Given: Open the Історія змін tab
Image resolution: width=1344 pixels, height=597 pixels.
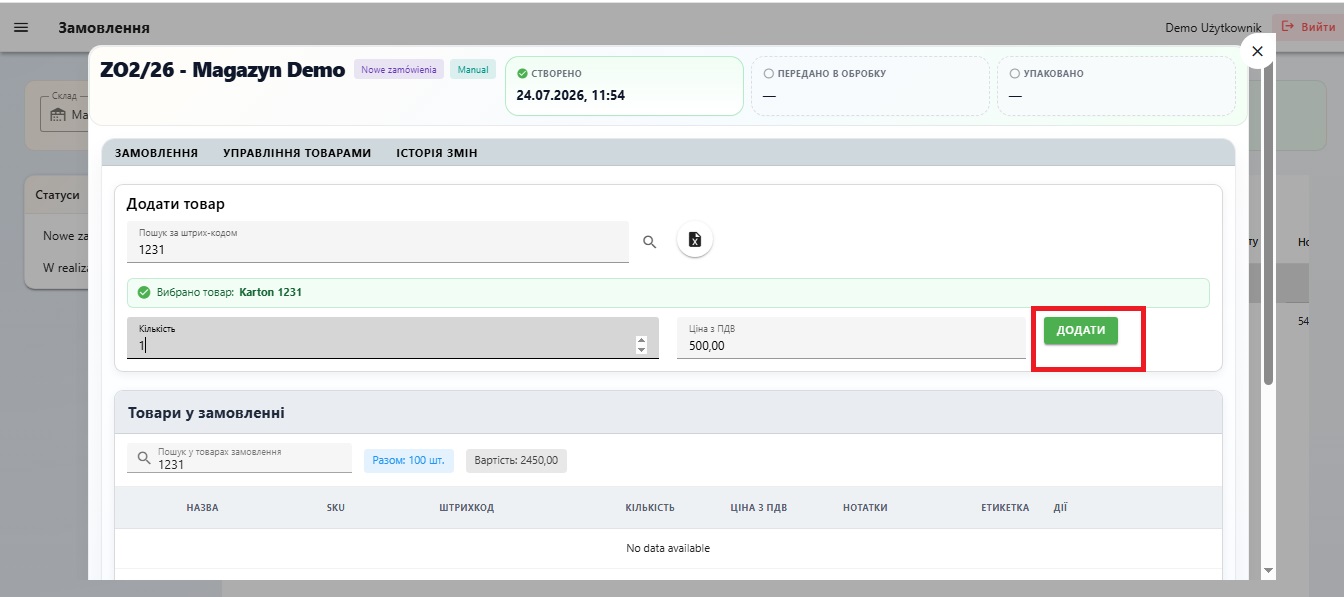Looking at the screenshot, I should 437,153.
